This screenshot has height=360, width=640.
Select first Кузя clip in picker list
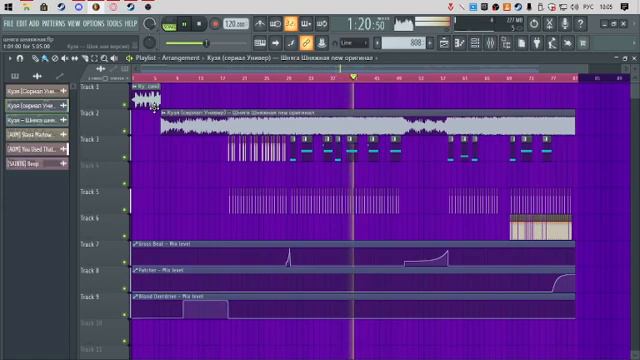click(37, 91)
